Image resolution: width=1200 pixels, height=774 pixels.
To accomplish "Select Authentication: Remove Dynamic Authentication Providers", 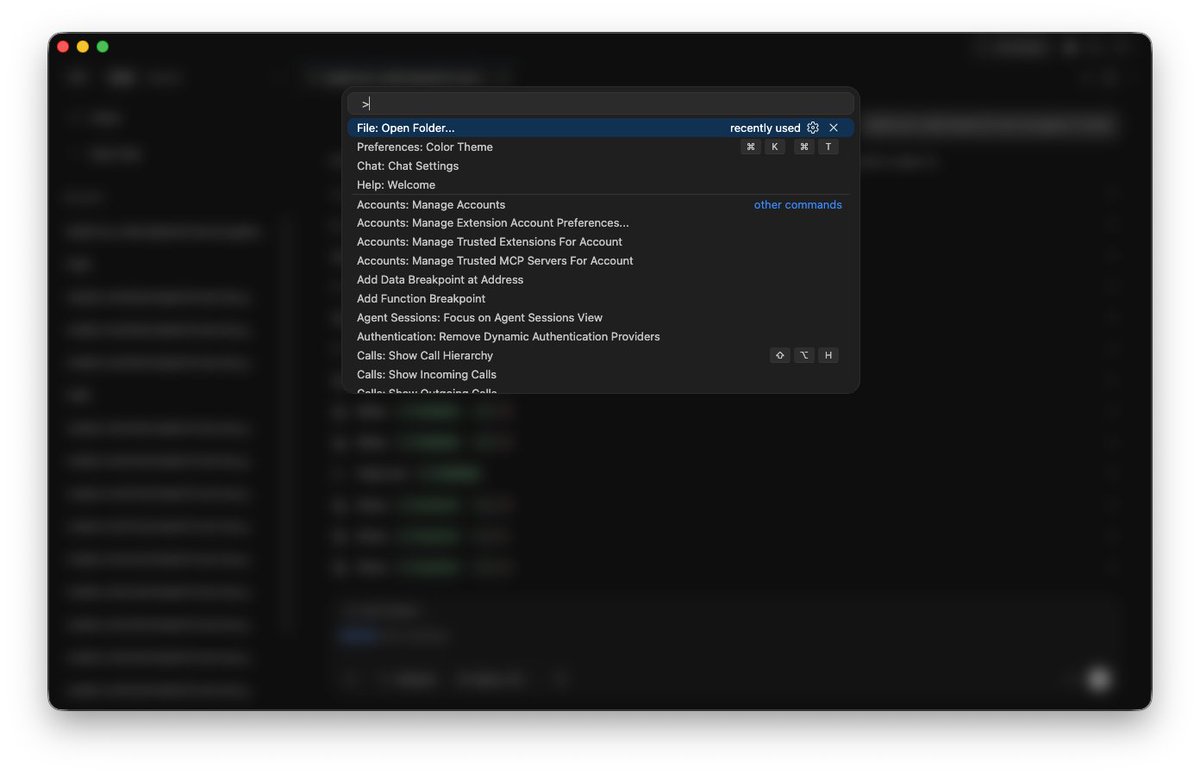I will [600, 337].
